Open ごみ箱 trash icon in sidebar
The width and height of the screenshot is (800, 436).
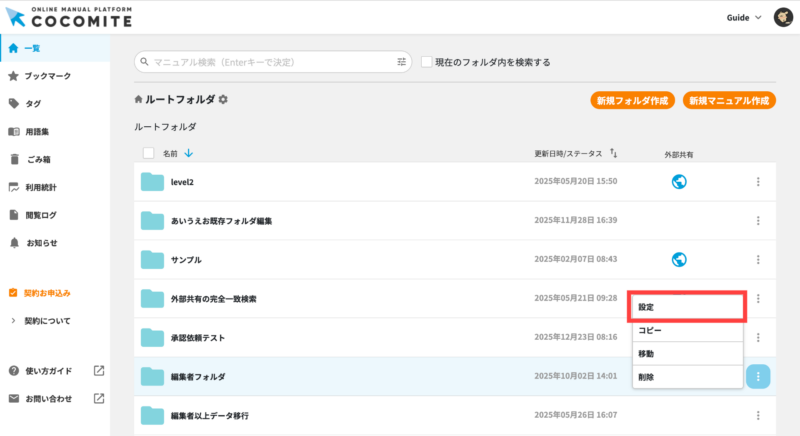click(x=13, y=159)
